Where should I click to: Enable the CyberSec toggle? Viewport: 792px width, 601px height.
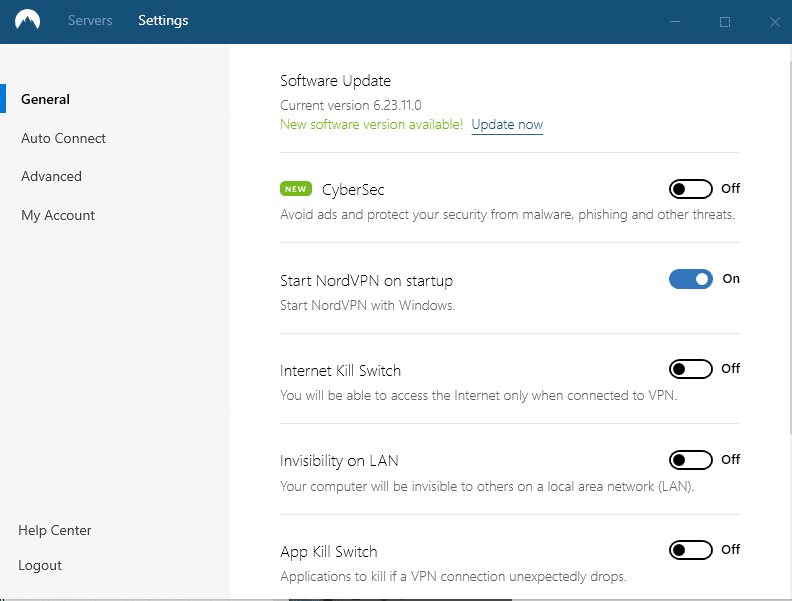(690, 189)
